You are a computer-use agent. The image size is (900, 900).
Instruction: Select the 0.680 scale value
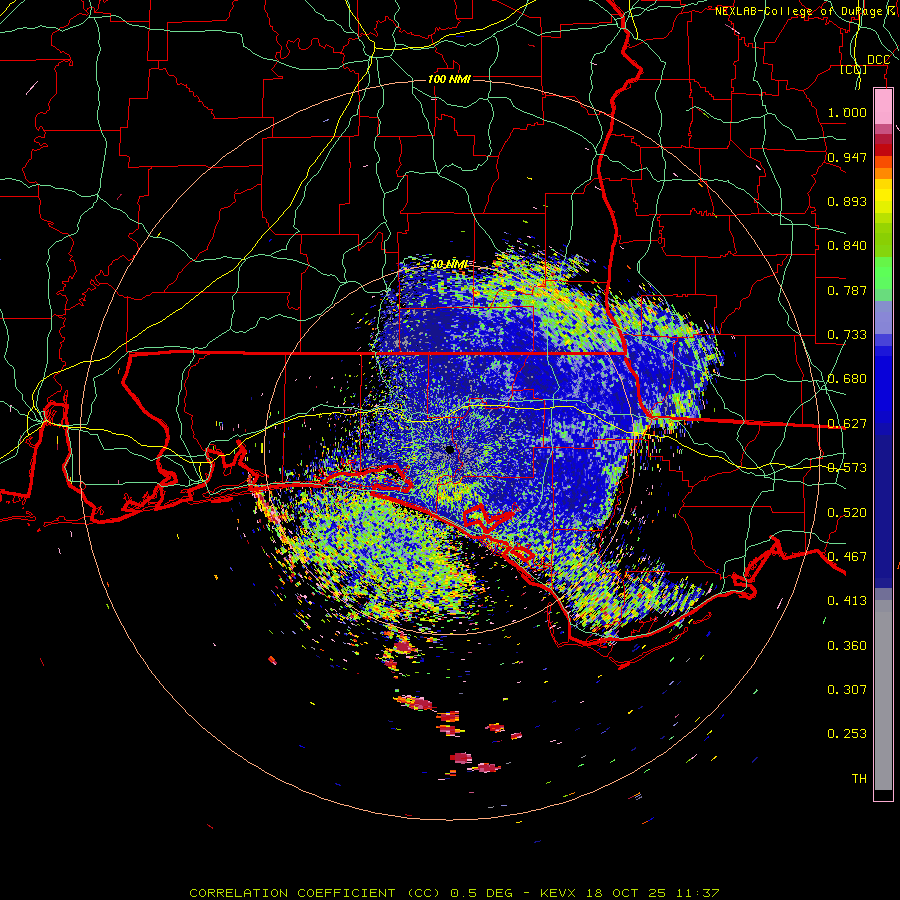point(847,379)
